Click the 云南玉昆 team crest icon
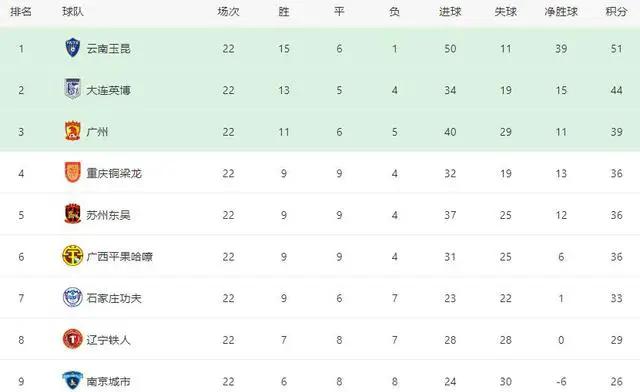Viewport: 640px width, 392px height. tap(73, 48)
